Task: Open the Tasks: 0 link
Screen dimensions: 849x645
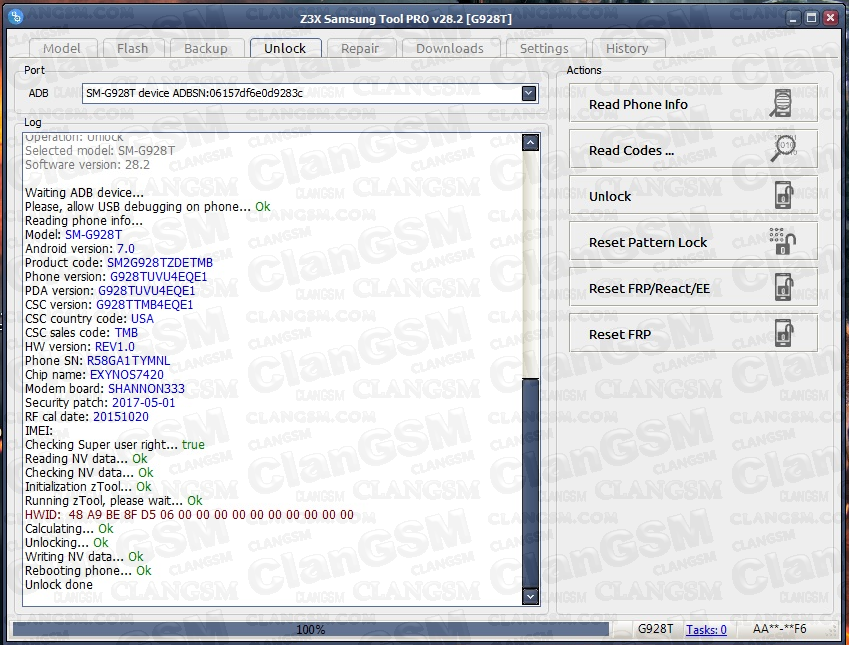Action: point(706,629)
